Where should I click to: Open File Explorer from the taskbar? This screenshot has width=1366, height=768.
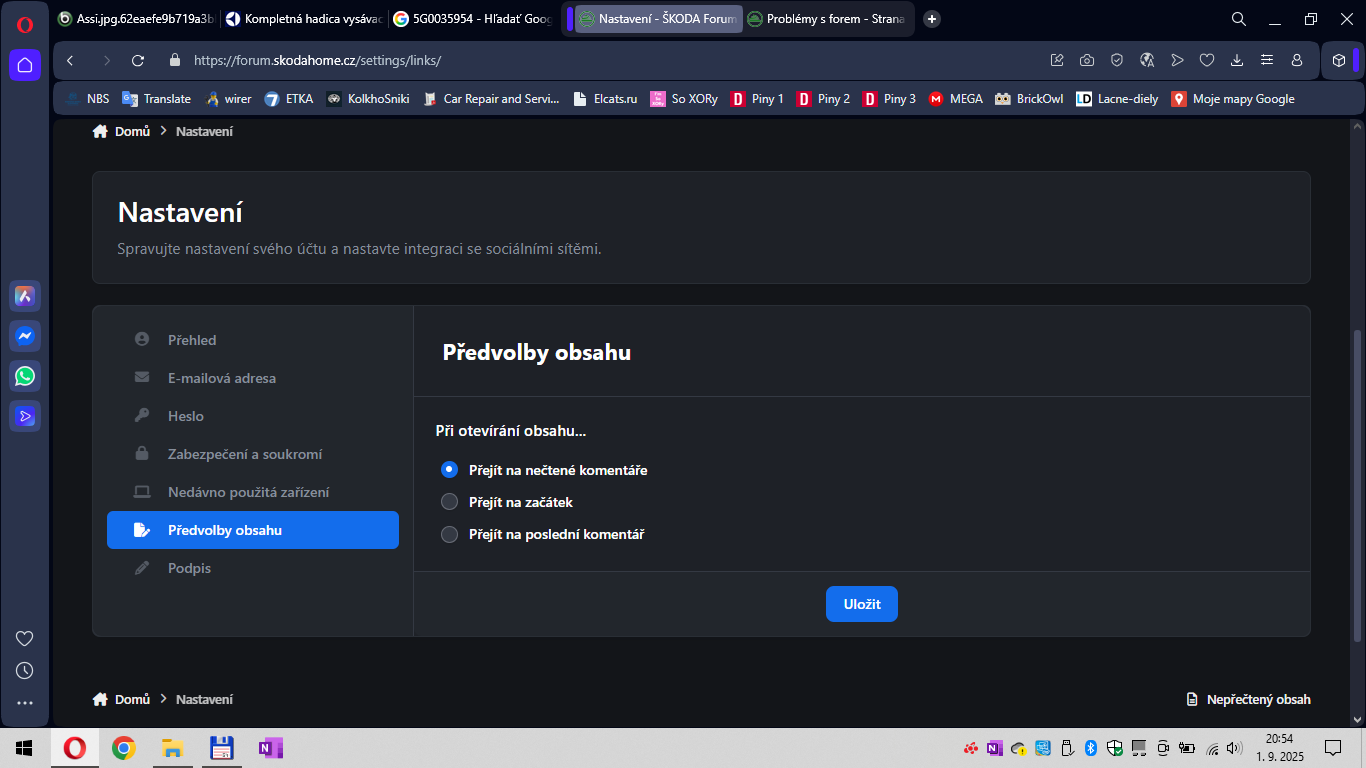172,748
